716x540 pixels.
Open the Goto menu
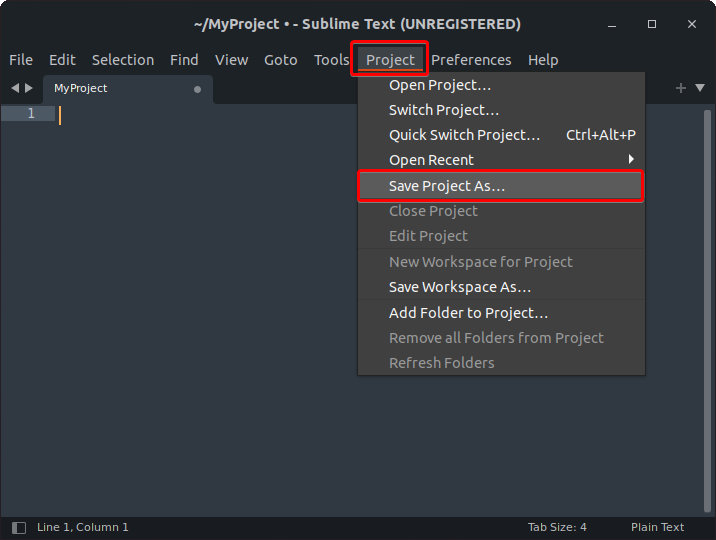(280, 60)
